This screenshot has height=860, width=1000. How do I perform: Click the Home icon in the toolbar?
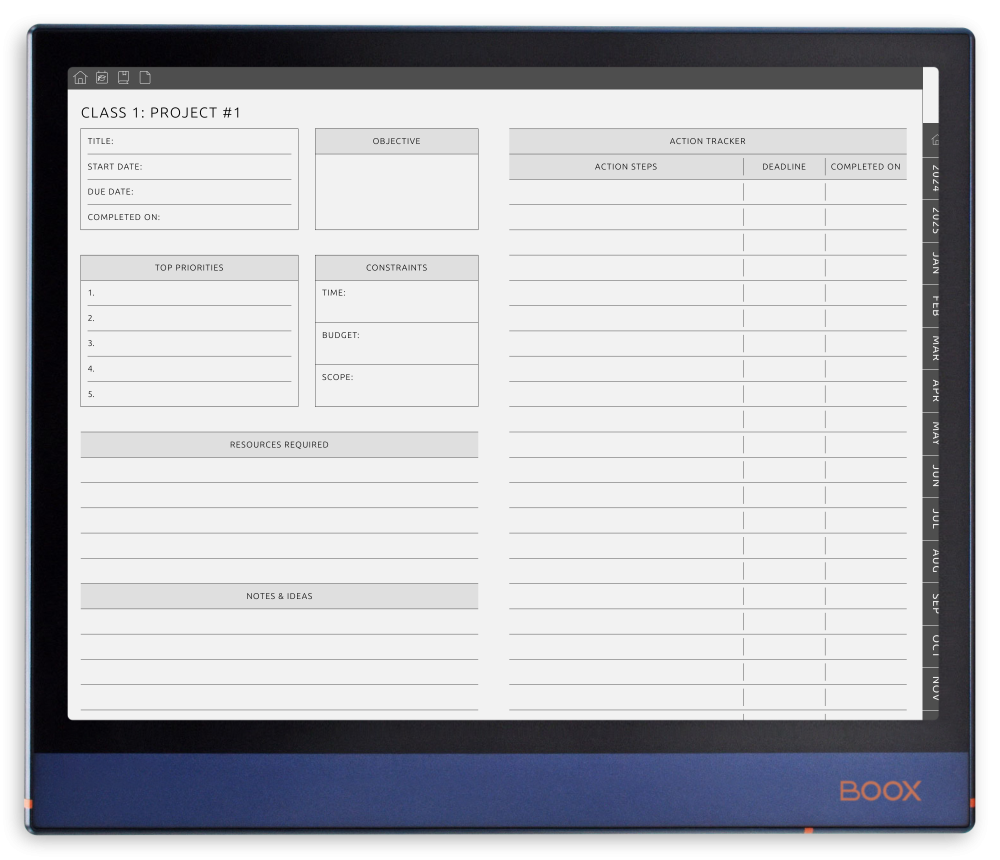(x=80, y=77)
